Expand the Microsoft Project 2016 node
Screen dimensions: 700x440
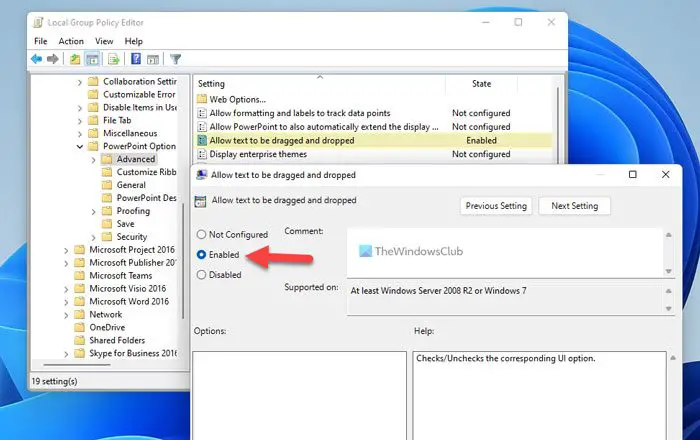pyautogui.click(x=66, y=250)
